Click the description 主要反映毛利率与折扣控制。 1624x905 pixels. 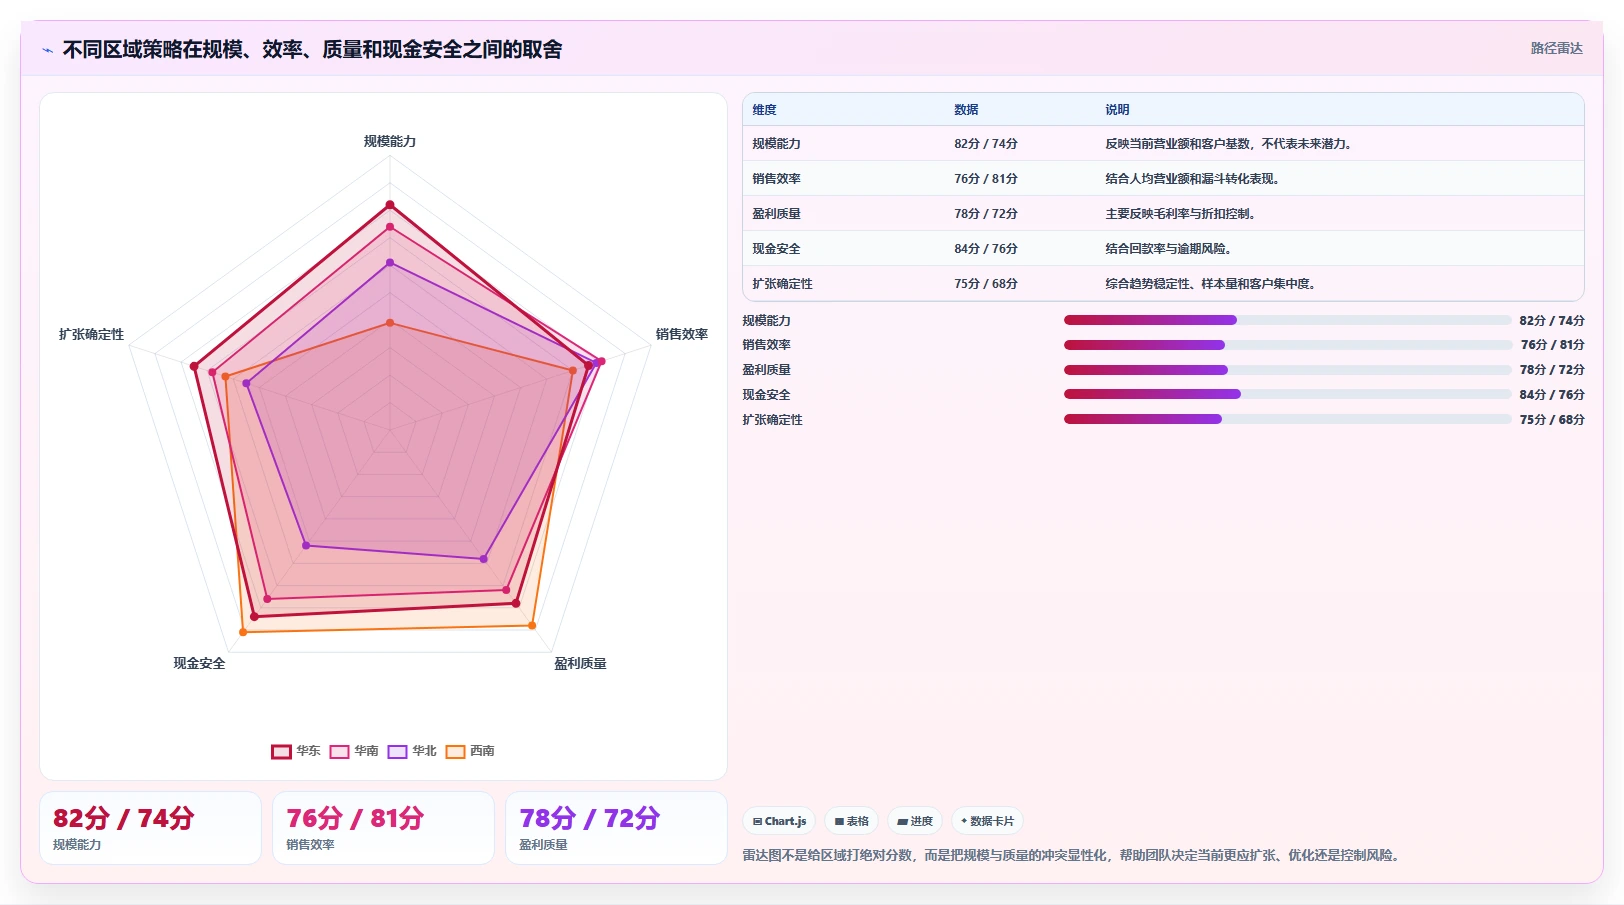(1183, 214)
